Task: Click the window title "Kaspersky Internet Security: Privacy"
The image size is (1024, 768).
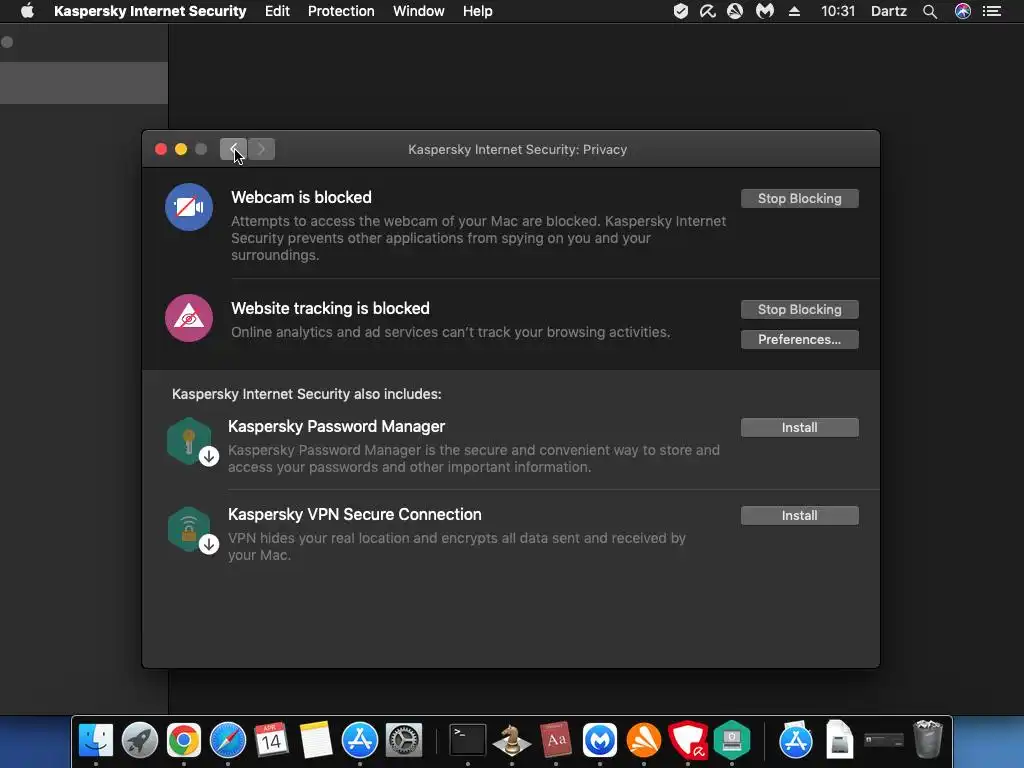Action: (517, 150)
